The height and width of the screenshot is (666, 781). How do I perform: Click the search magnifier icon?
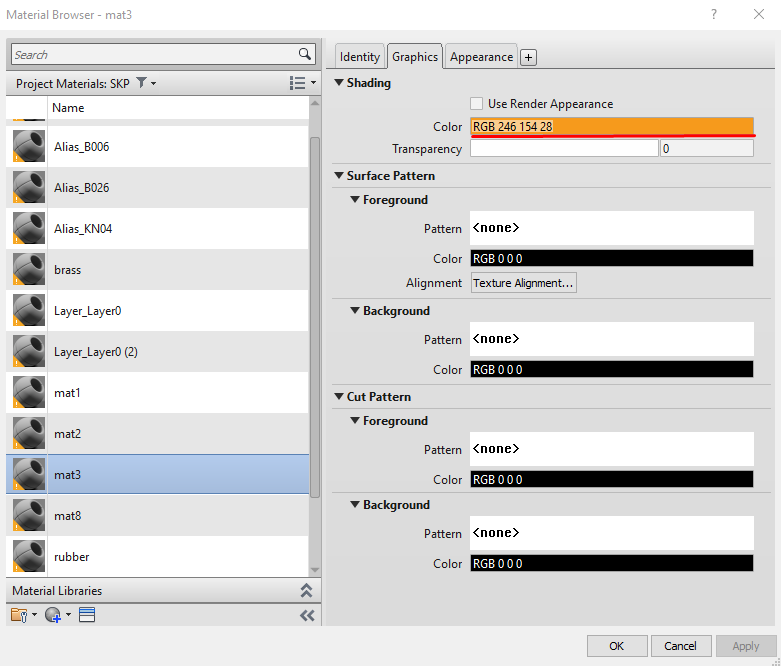point(304,54)
